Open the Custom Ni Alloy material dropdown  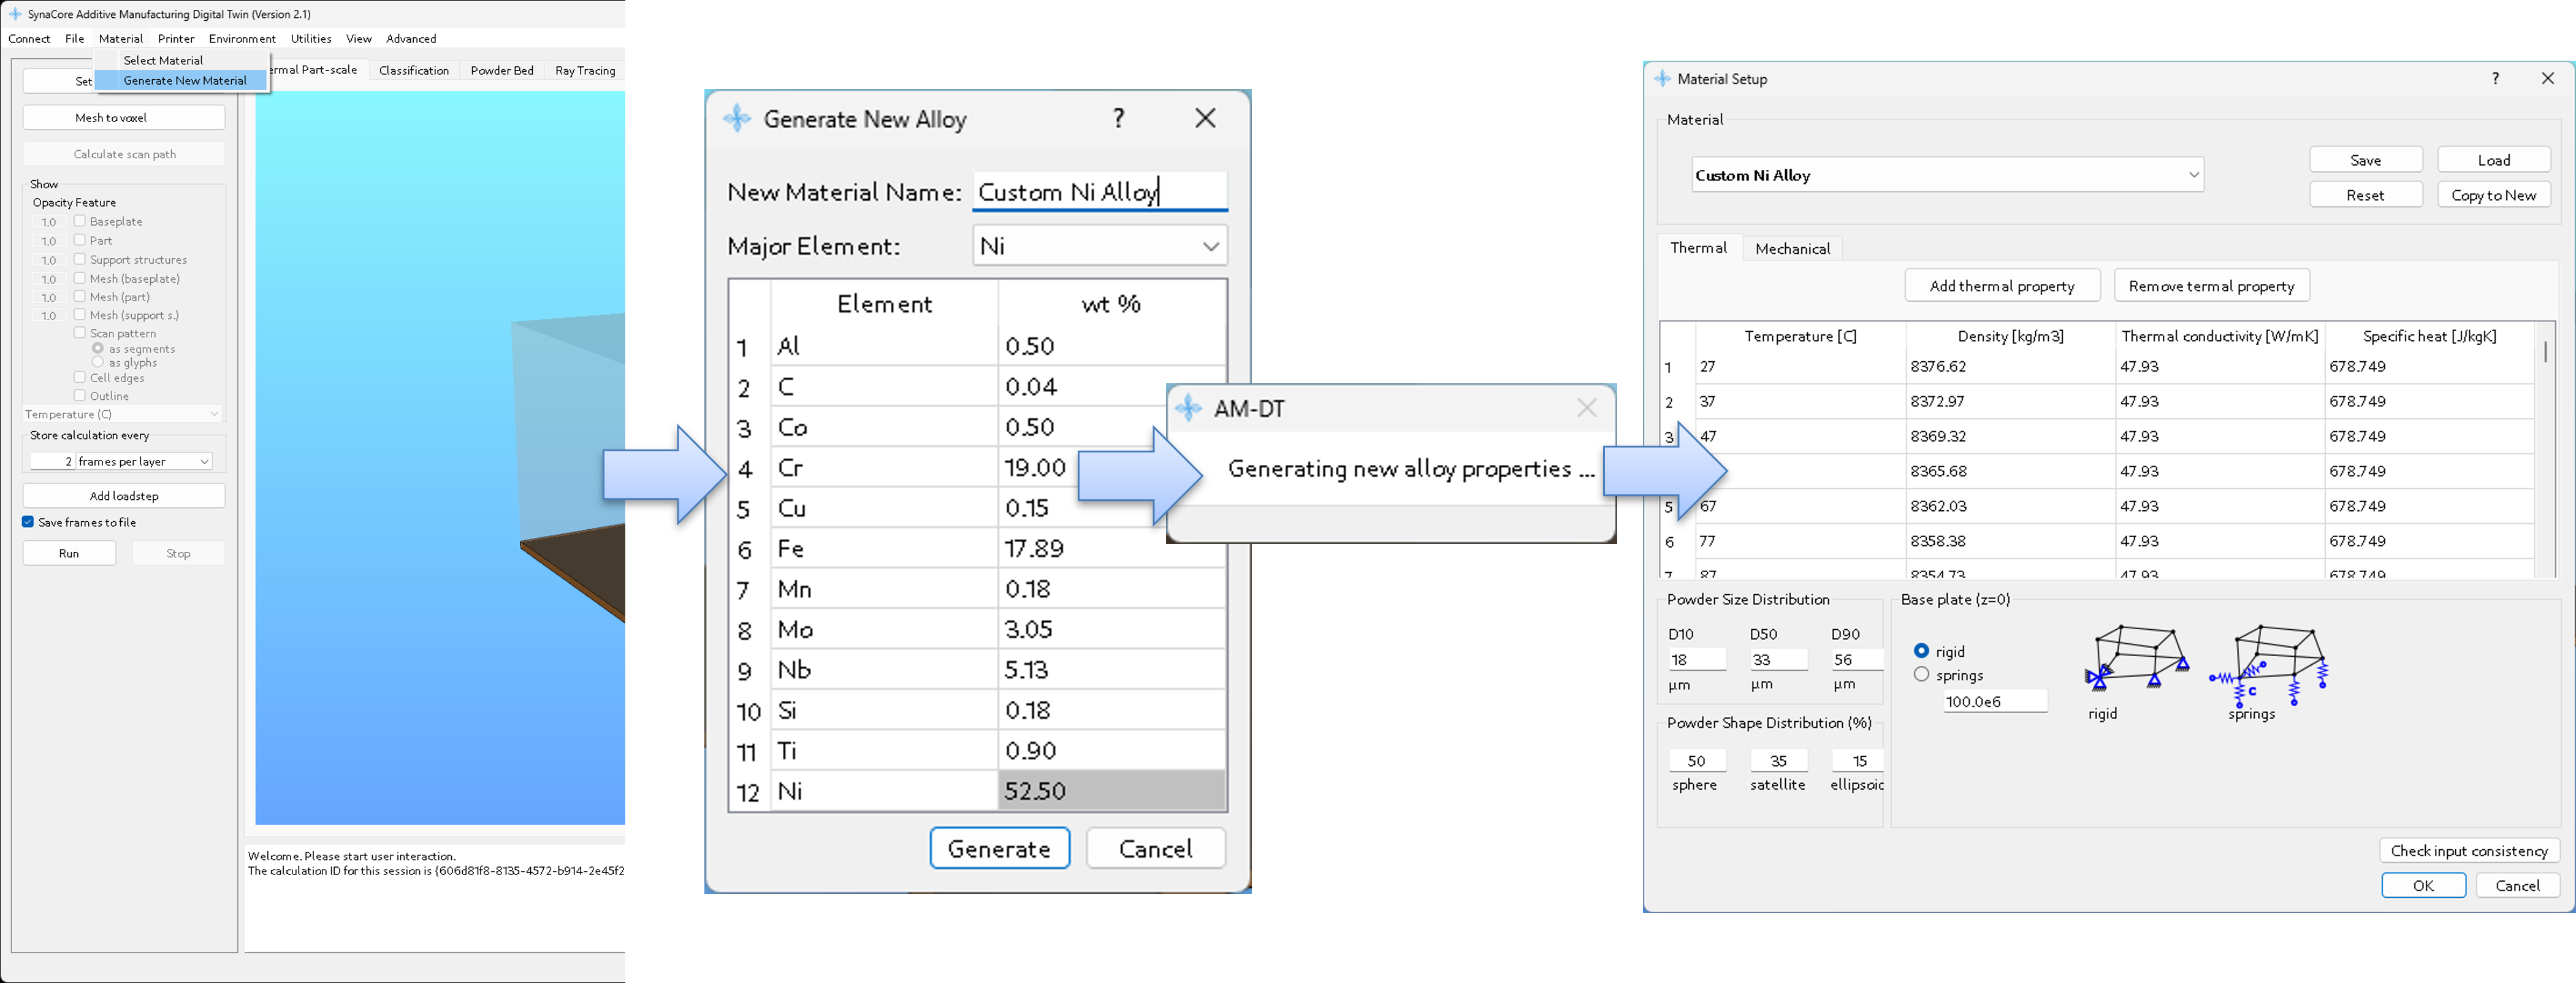(1947, 175)
